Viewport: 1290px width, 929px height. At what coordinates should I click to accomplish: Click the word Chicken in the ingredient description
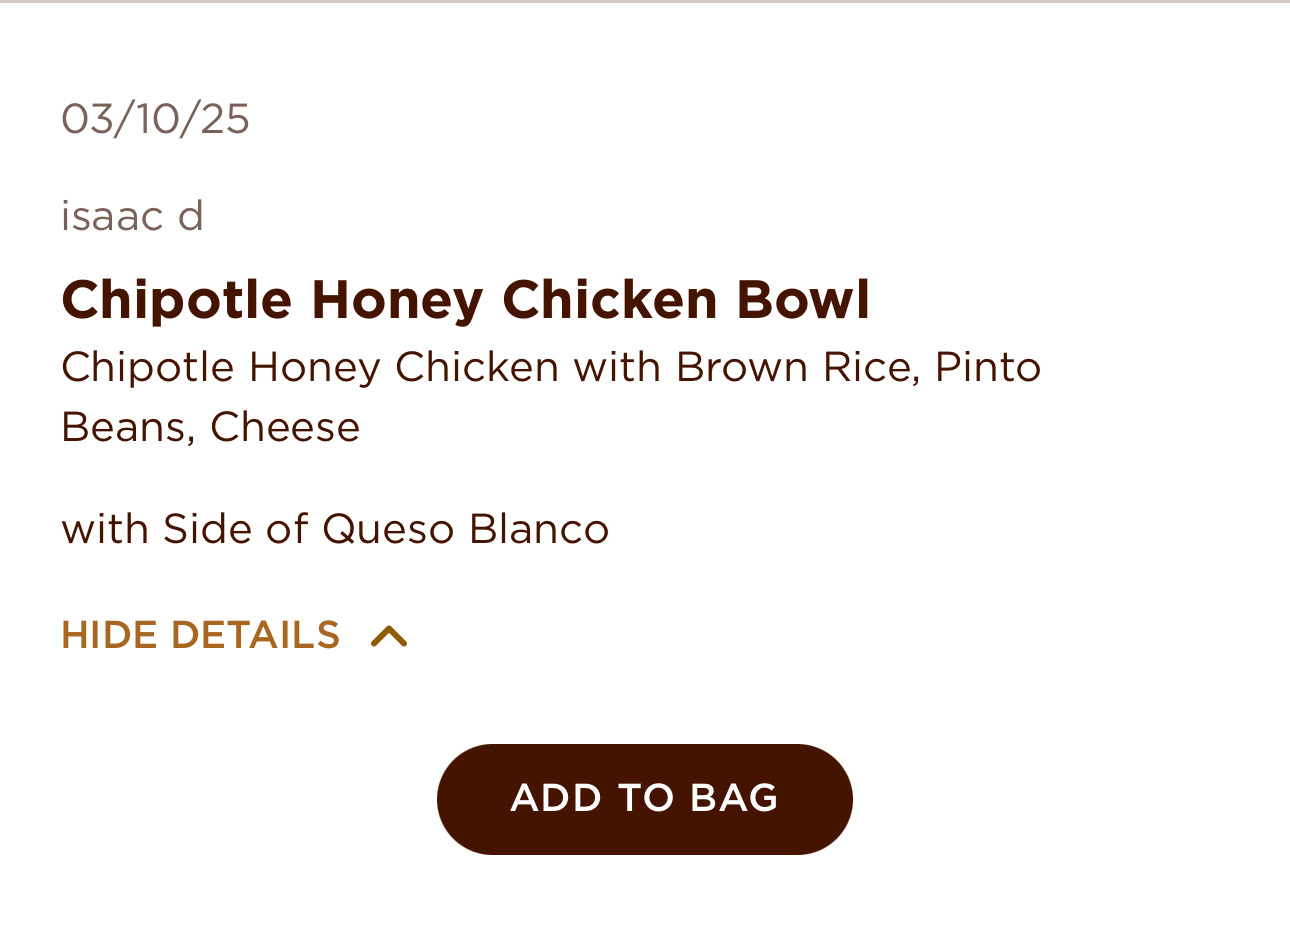click(477, 367)
